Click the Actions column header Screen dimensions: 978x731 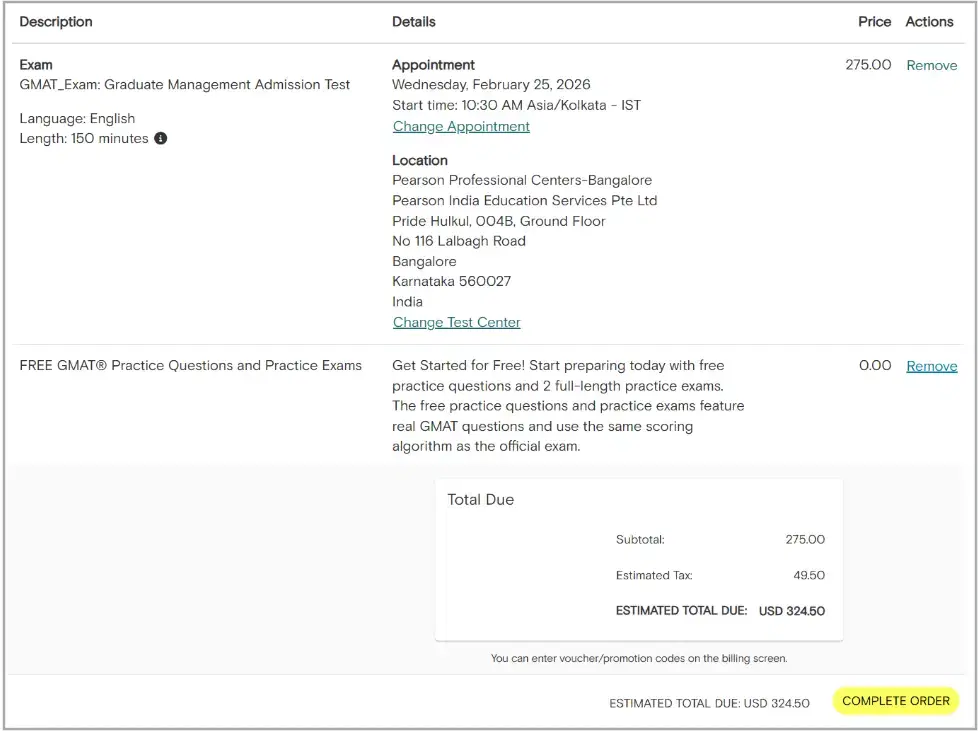(929, 21)
